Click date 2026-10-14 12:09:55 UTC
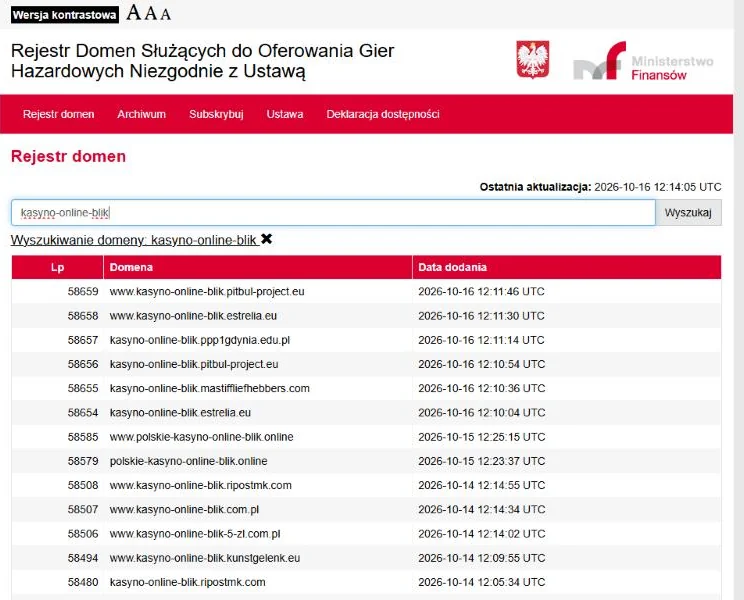 pyautogui.click(x=482, y=558)
